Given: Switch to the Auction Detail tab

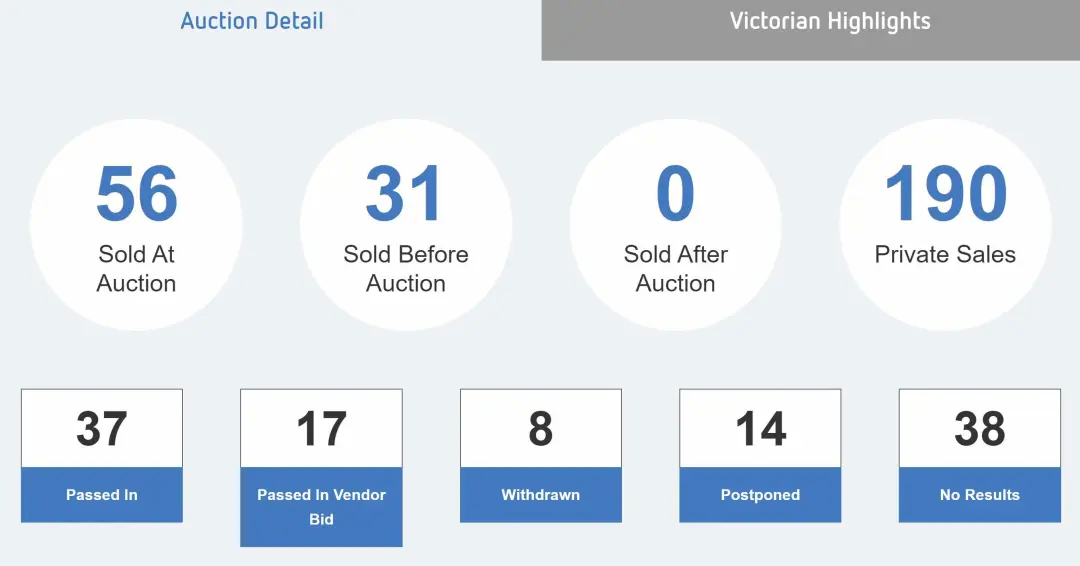Looking at the screenshot, I should 252,21.
